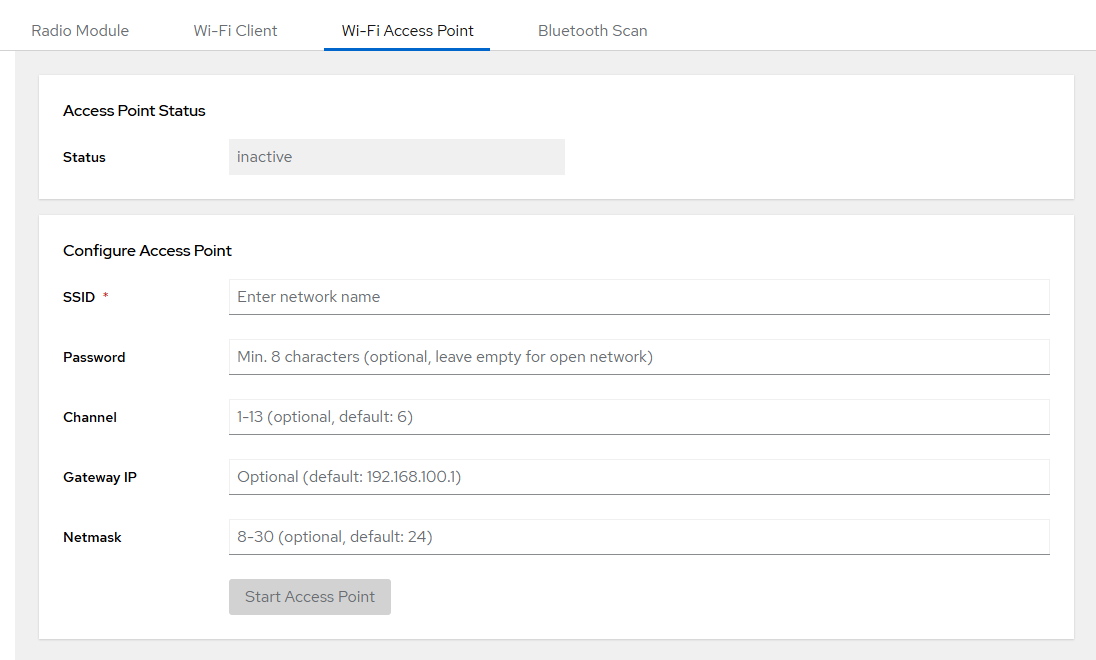Select the Channel input field
The height and width of the screenshot is (660, 1096).
638,417
